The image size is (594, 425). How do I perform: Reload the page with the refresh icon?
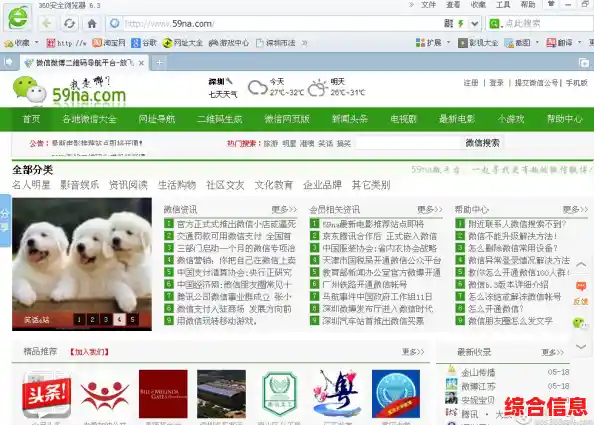pyautogui.click(x=69, y=23)
